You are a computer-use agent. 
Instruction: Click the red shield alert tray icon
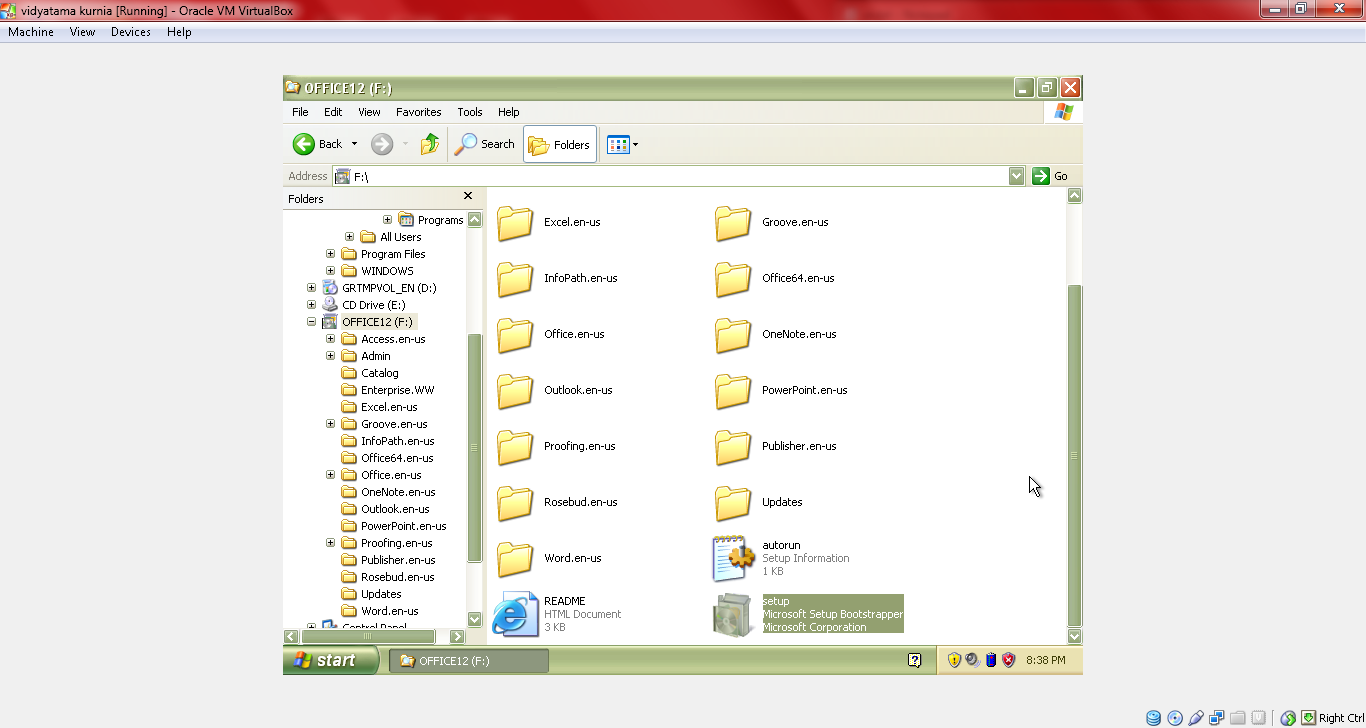1008,659
